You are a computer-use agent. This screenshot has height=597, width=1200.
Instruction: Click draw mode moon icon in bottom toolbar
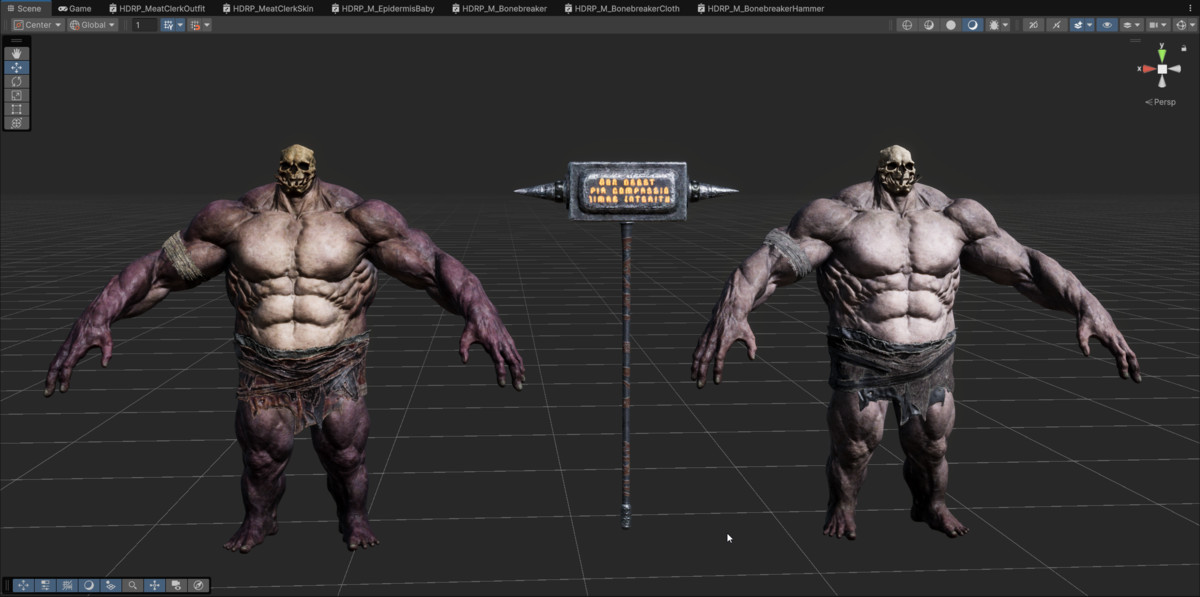pyautogui.click(x=89, y=585)
